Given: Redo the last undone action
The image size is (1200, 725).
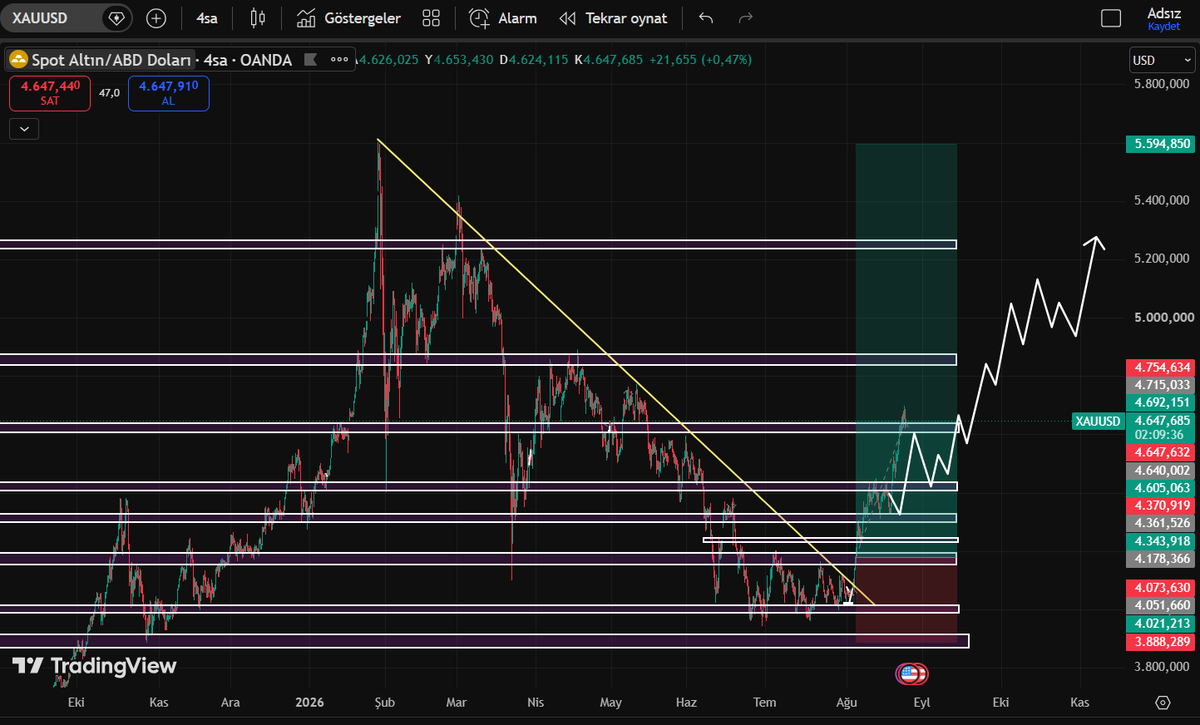Looking at the screenshot, I should (x=745, y=18).
